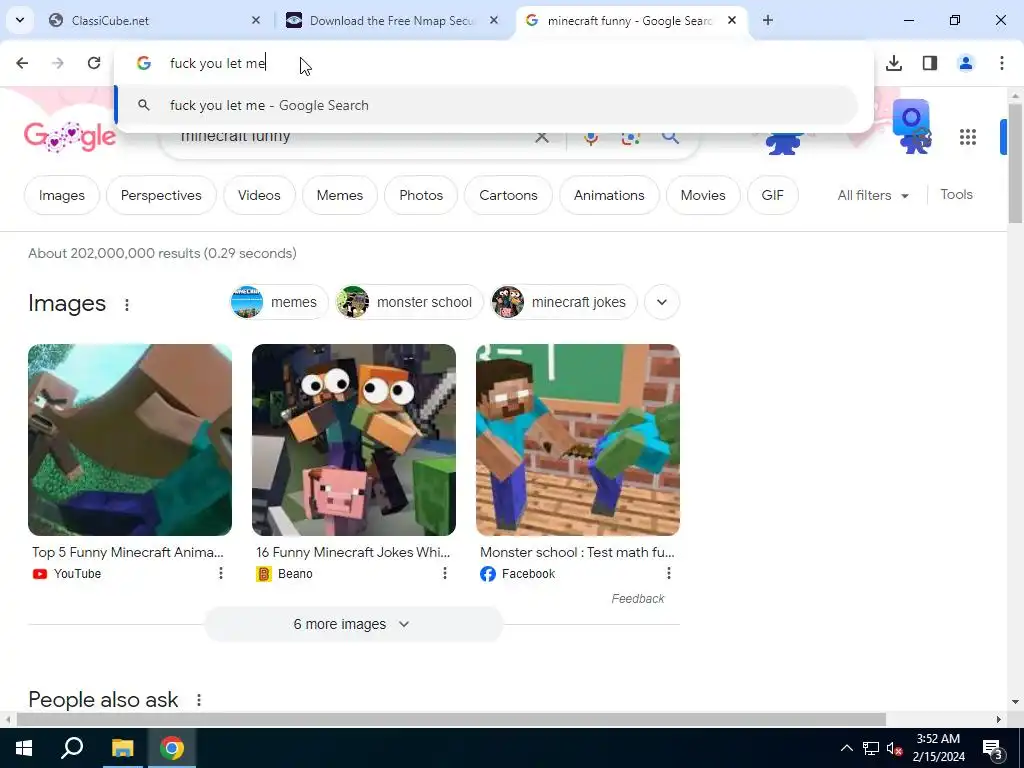The image size is (1024, 768).
Task: Open 16 Funny Minecraft Jokes thumbnail
Action: [354, 440]
